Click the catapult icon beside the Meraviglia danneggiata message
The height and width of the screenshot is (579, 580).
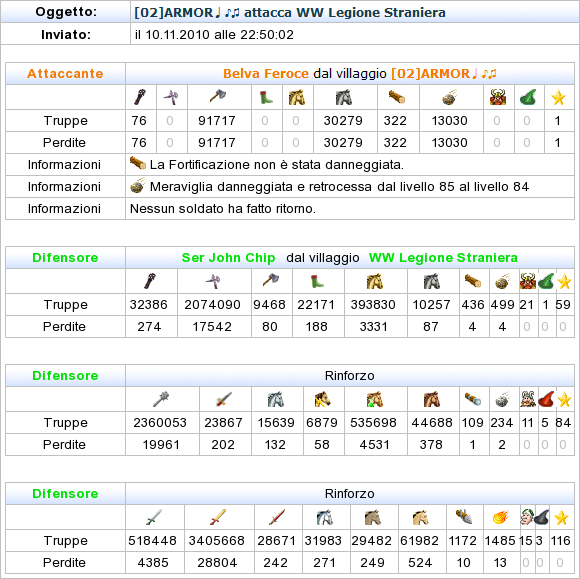(x=138, y=186)
